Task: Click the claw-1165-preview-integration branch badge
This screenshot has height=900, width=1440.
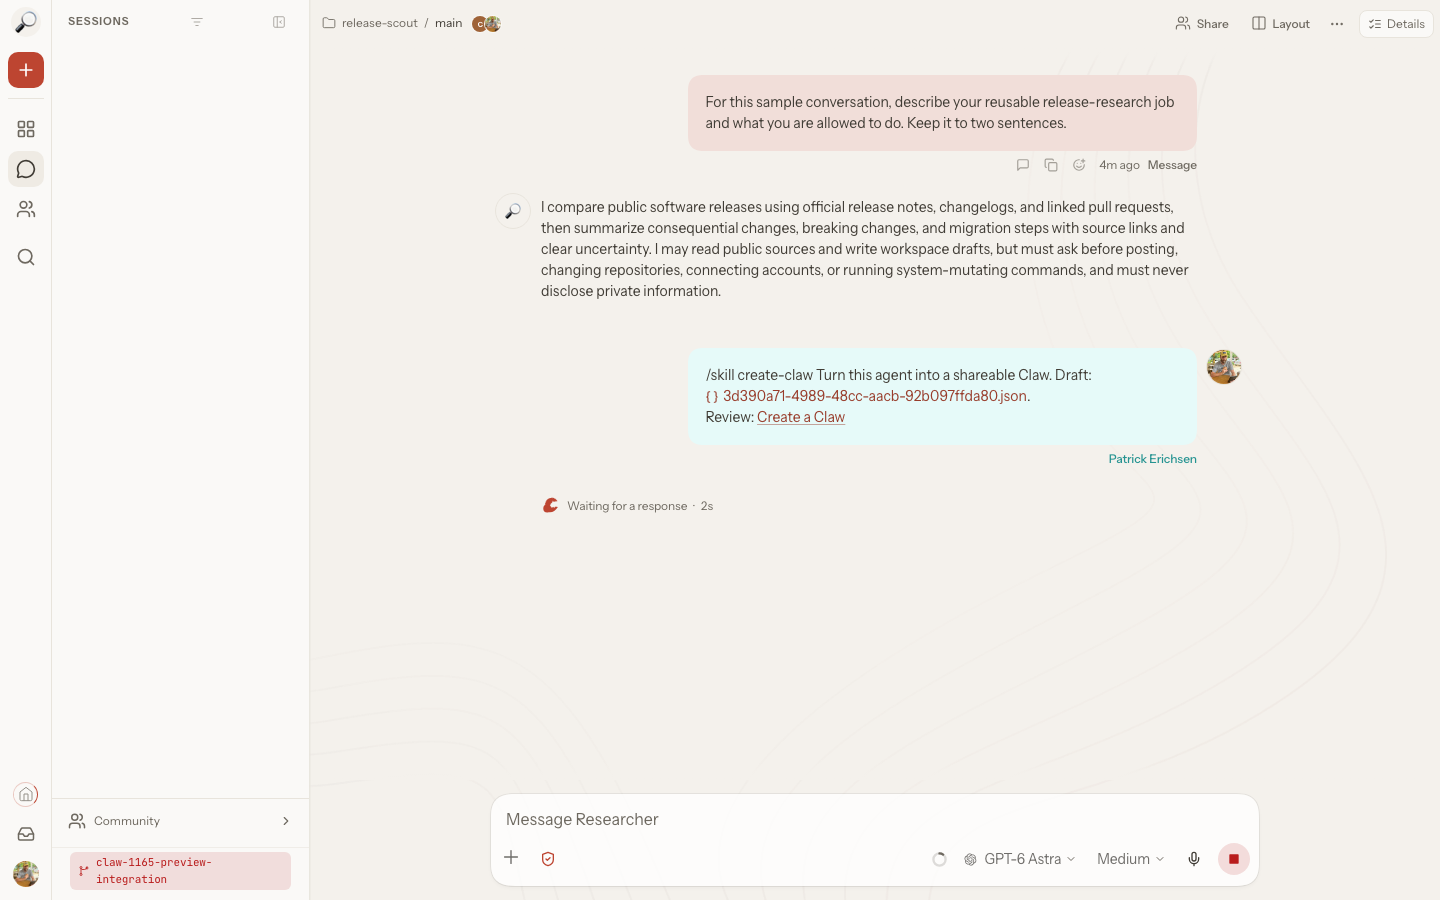Action: (x=180, y=871)
